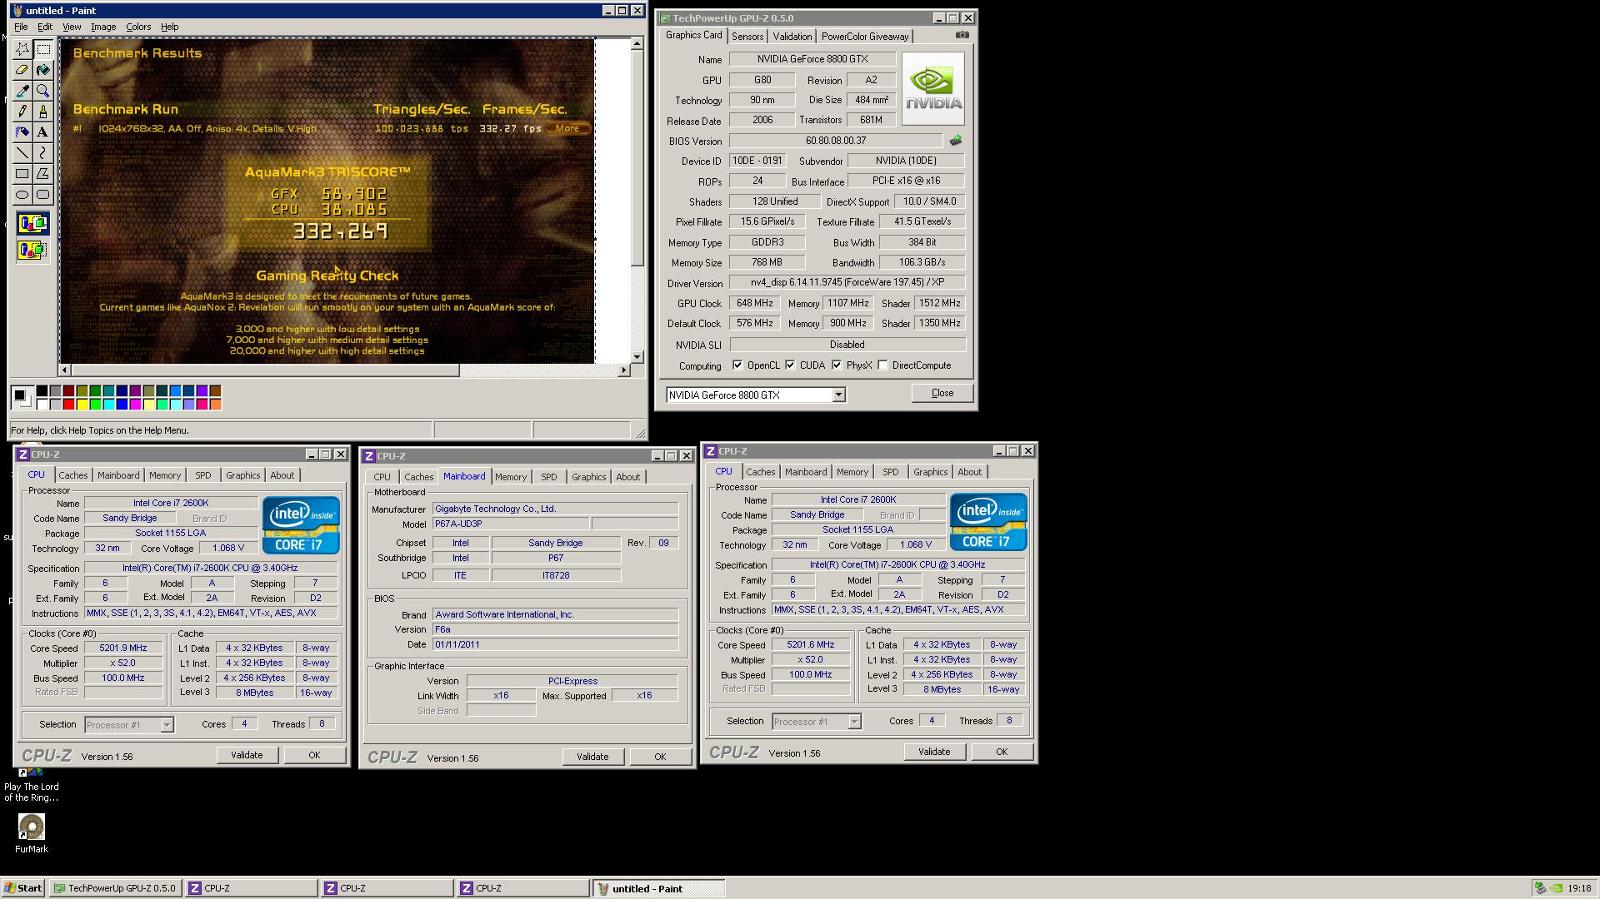
Task: Toggle the PhysX checkbox in GPU-Z
Action: pos(836,365)
